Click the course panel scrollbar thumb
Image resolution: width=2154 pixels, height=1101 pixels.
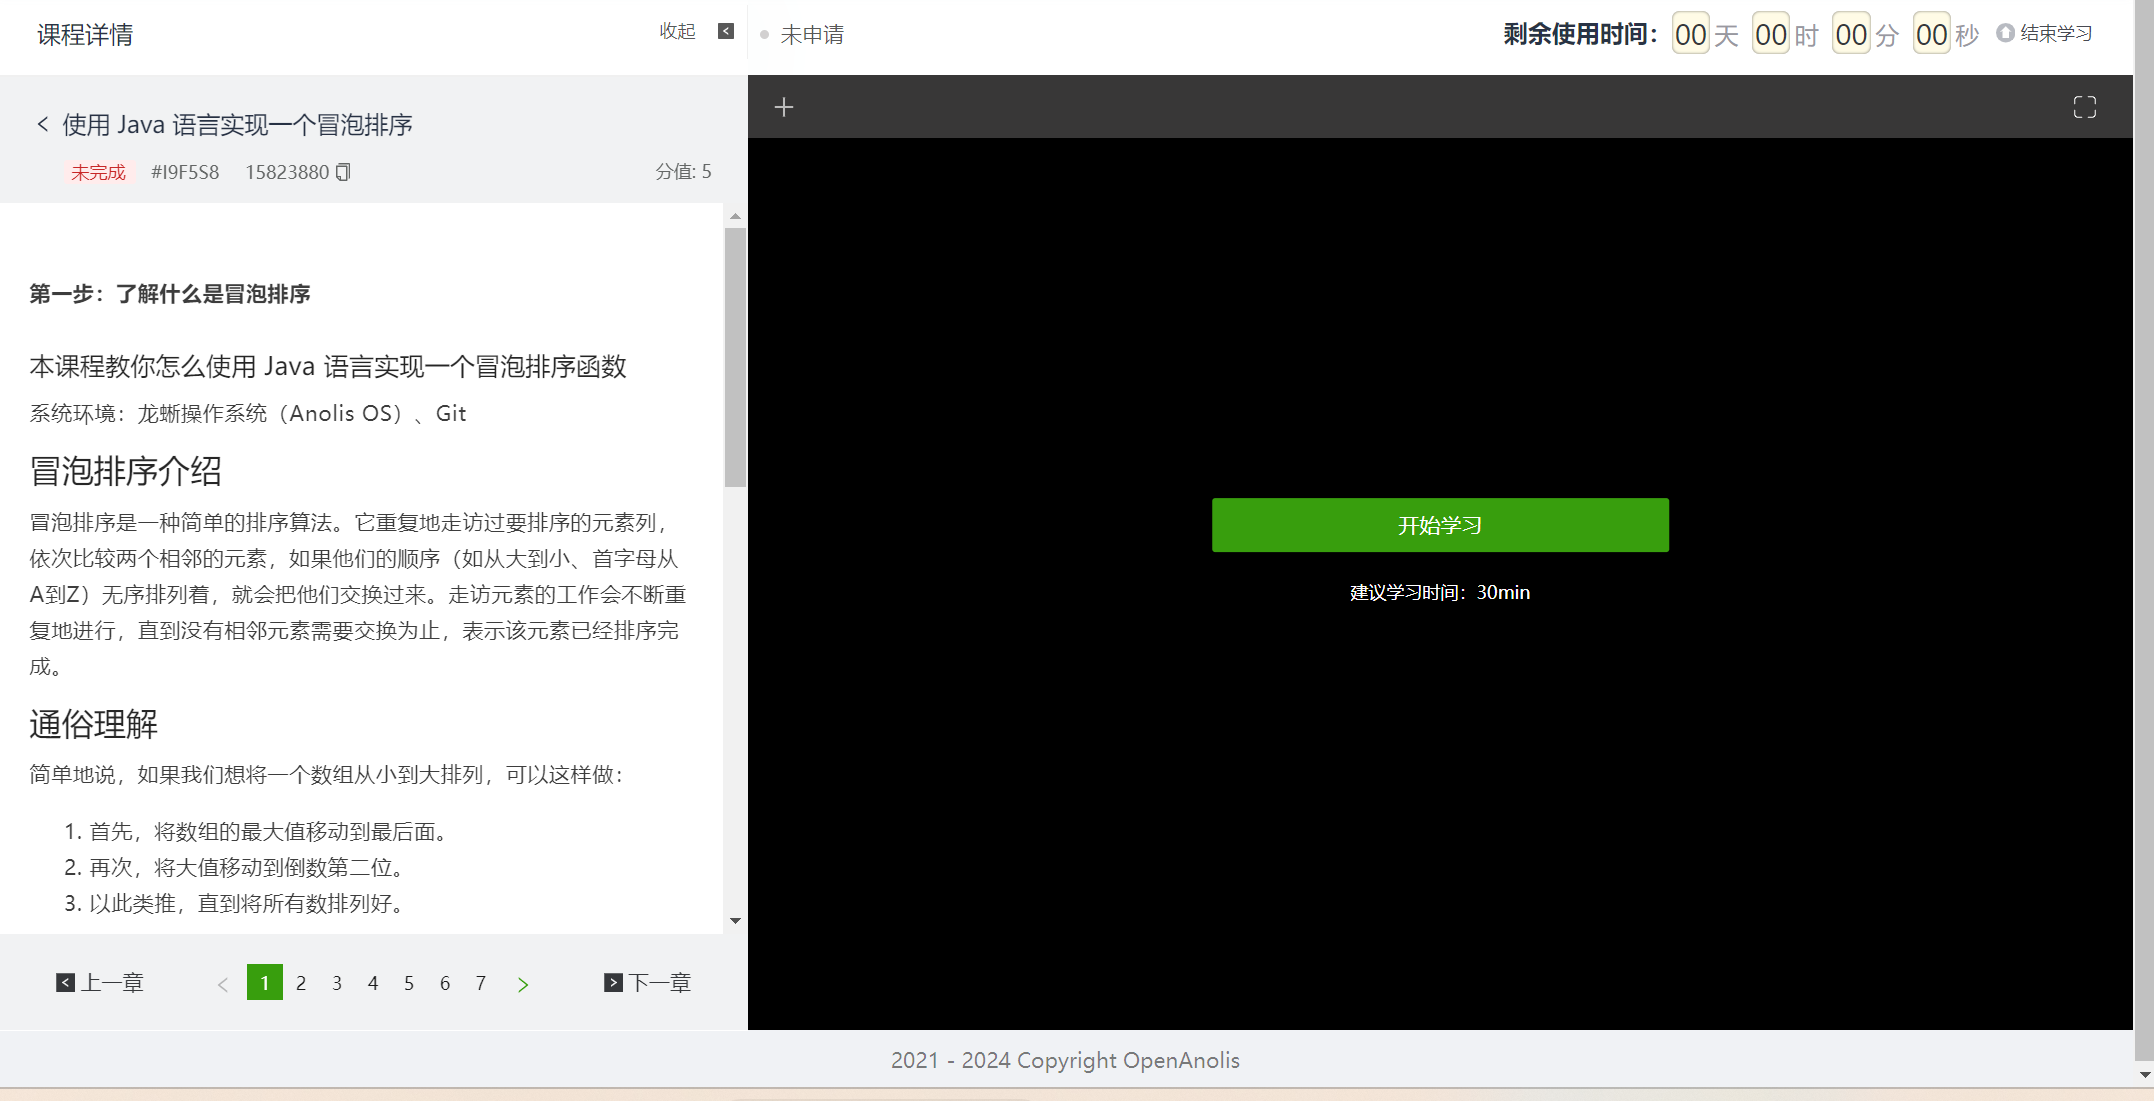[735, 357]
